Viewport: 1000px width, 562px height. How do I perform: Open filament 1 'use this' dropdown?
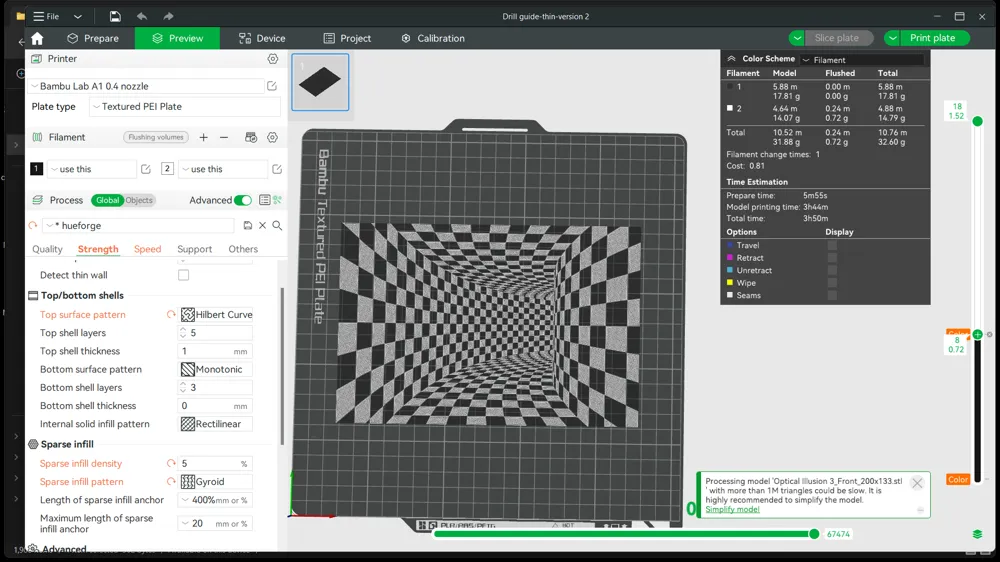[92, 169]
